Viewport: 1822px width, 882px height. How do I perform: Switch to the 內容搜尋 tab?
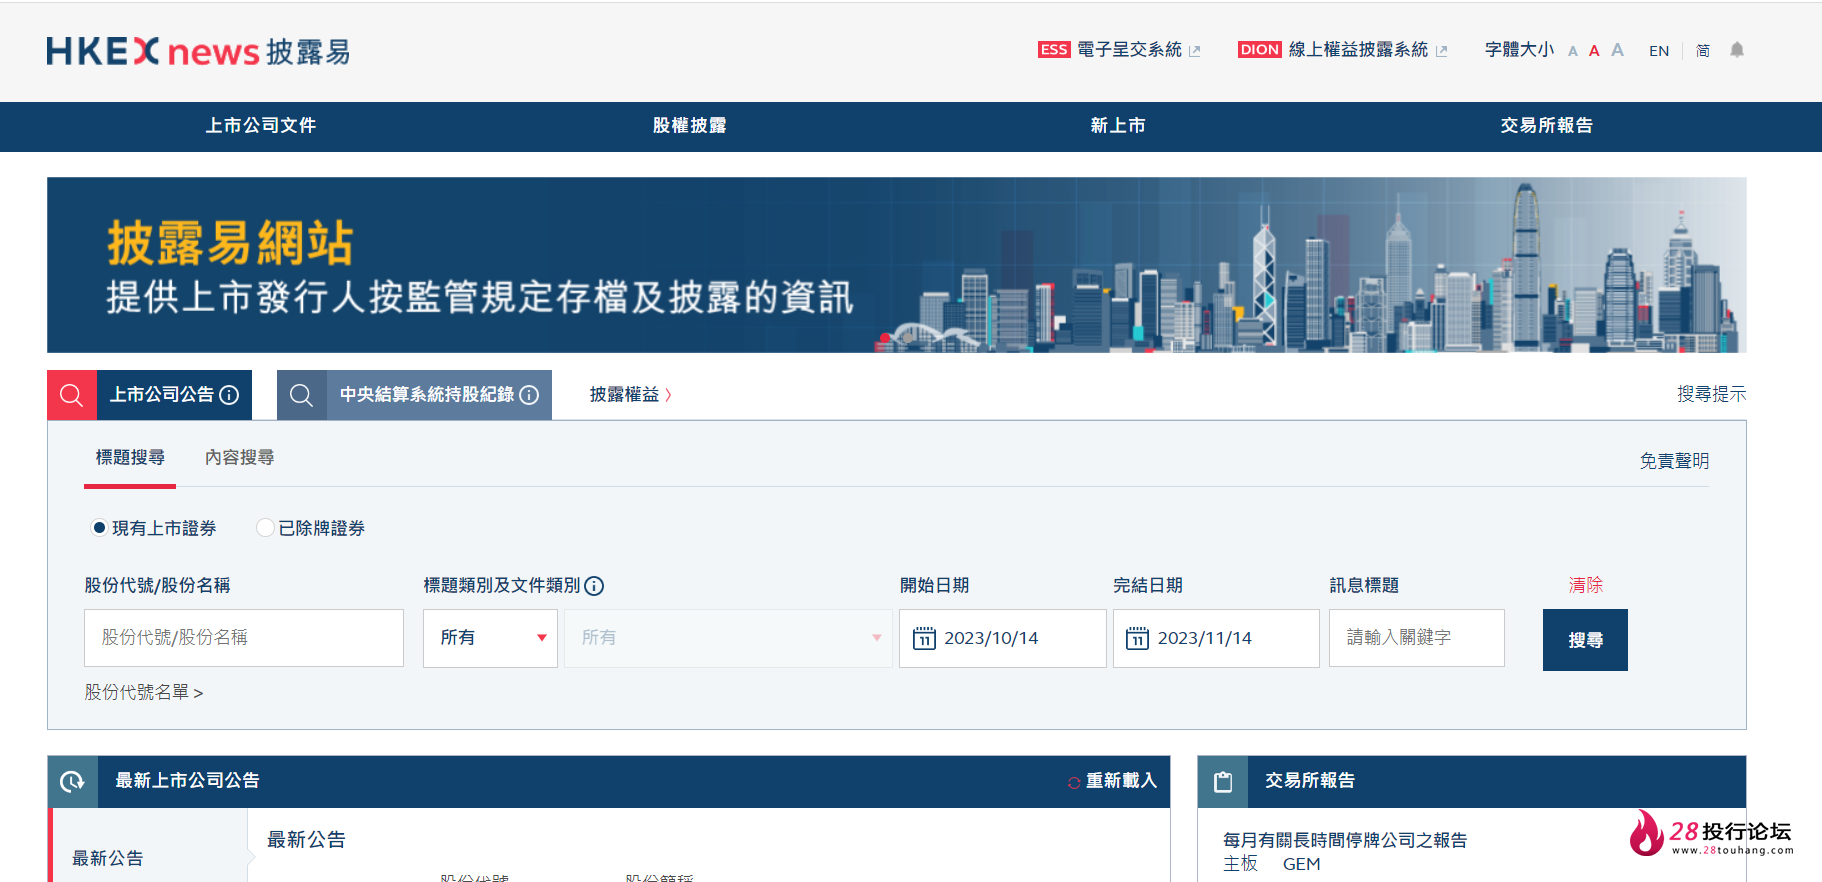[239, 457]
